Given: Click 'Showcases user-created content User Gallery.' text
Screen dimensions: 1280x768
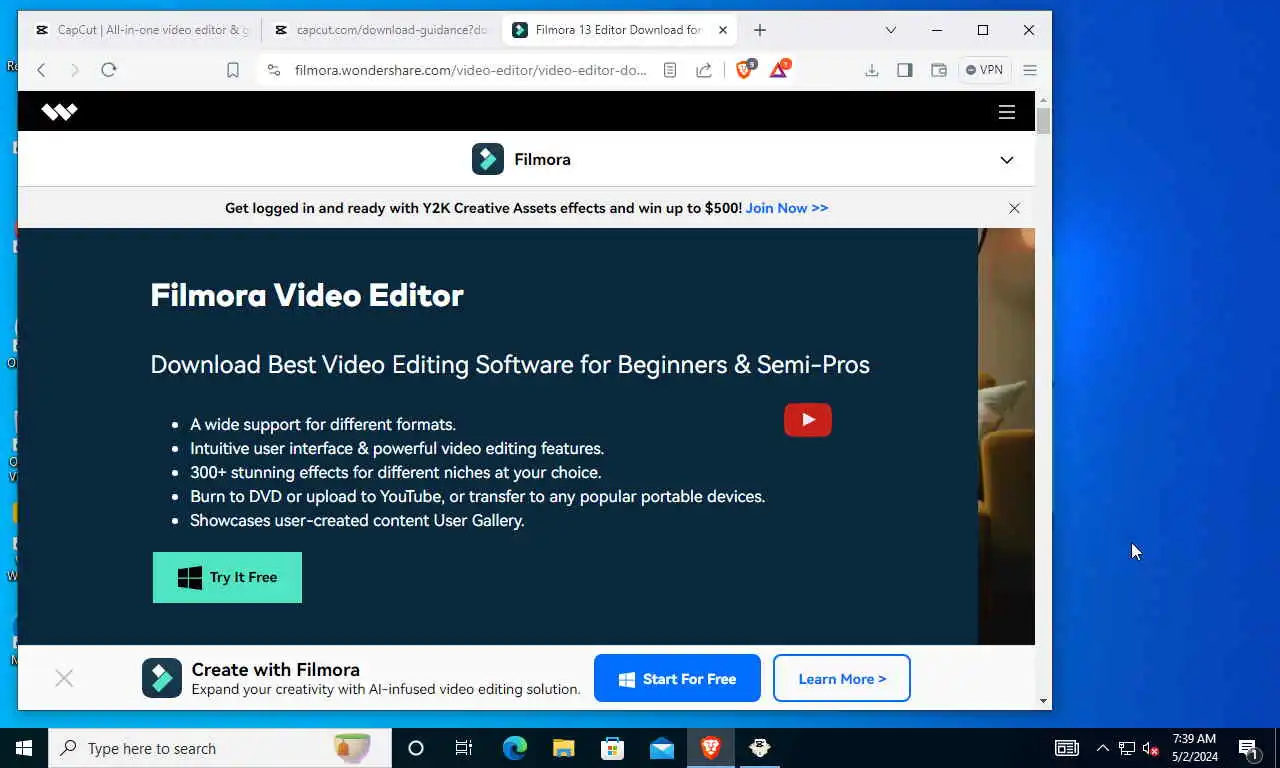Looking at the screenshot, I should pos(357,520).
